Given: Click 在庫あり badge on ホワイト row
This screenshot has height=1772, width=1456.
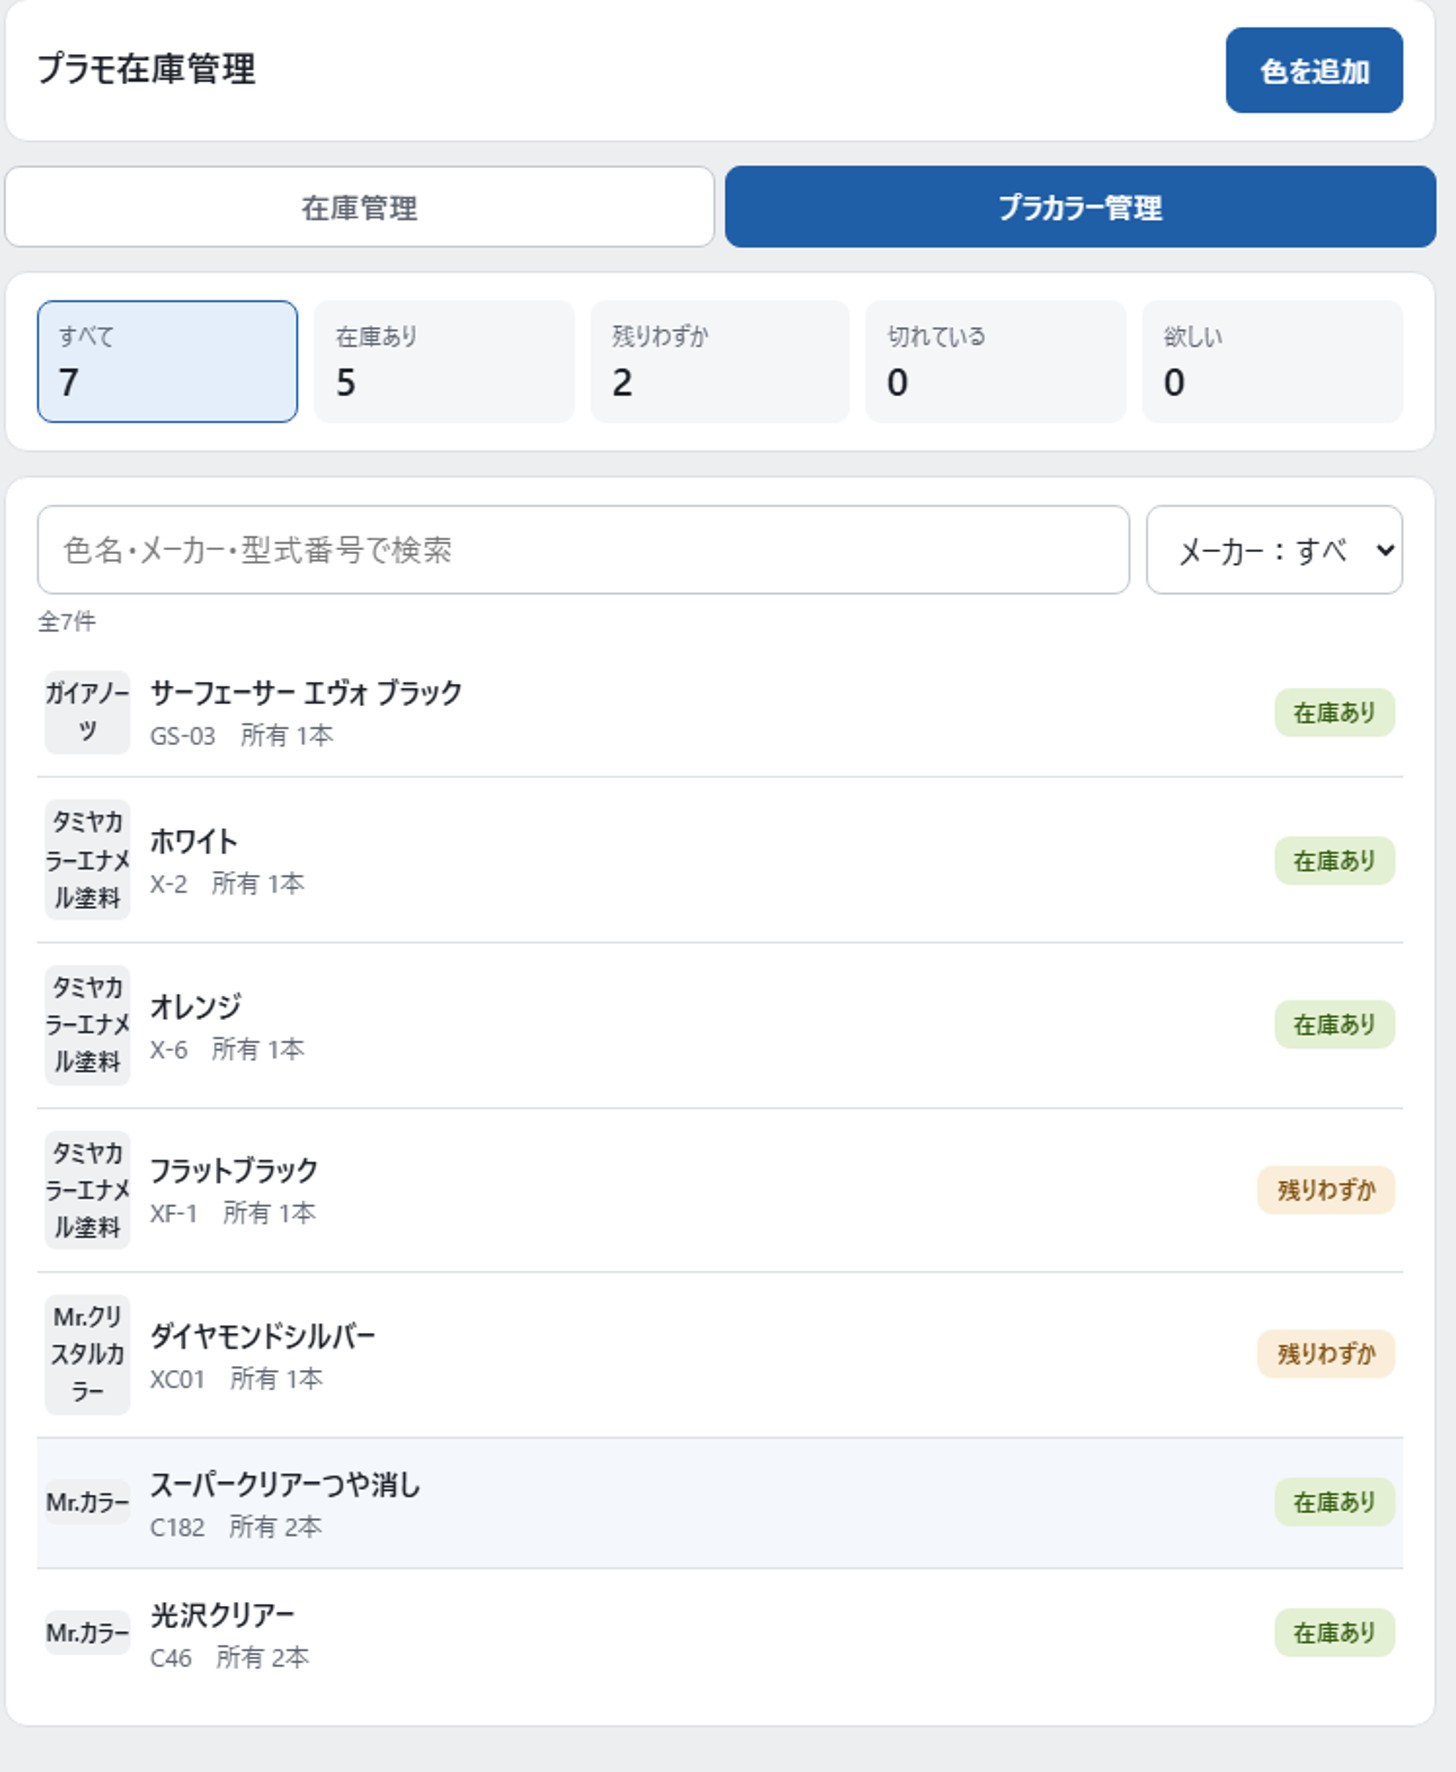Looking at the screenshot, I should pyautogui.click(x=1335, y=860).
